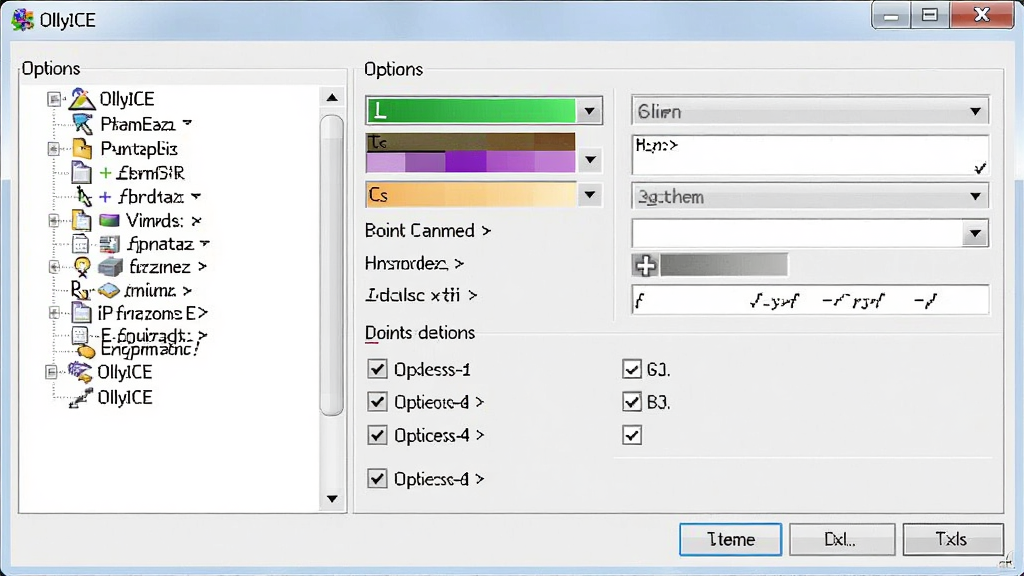
Task: Expand the Vimrds tree node
Action: pyautogui.click(x=54, y=221)
